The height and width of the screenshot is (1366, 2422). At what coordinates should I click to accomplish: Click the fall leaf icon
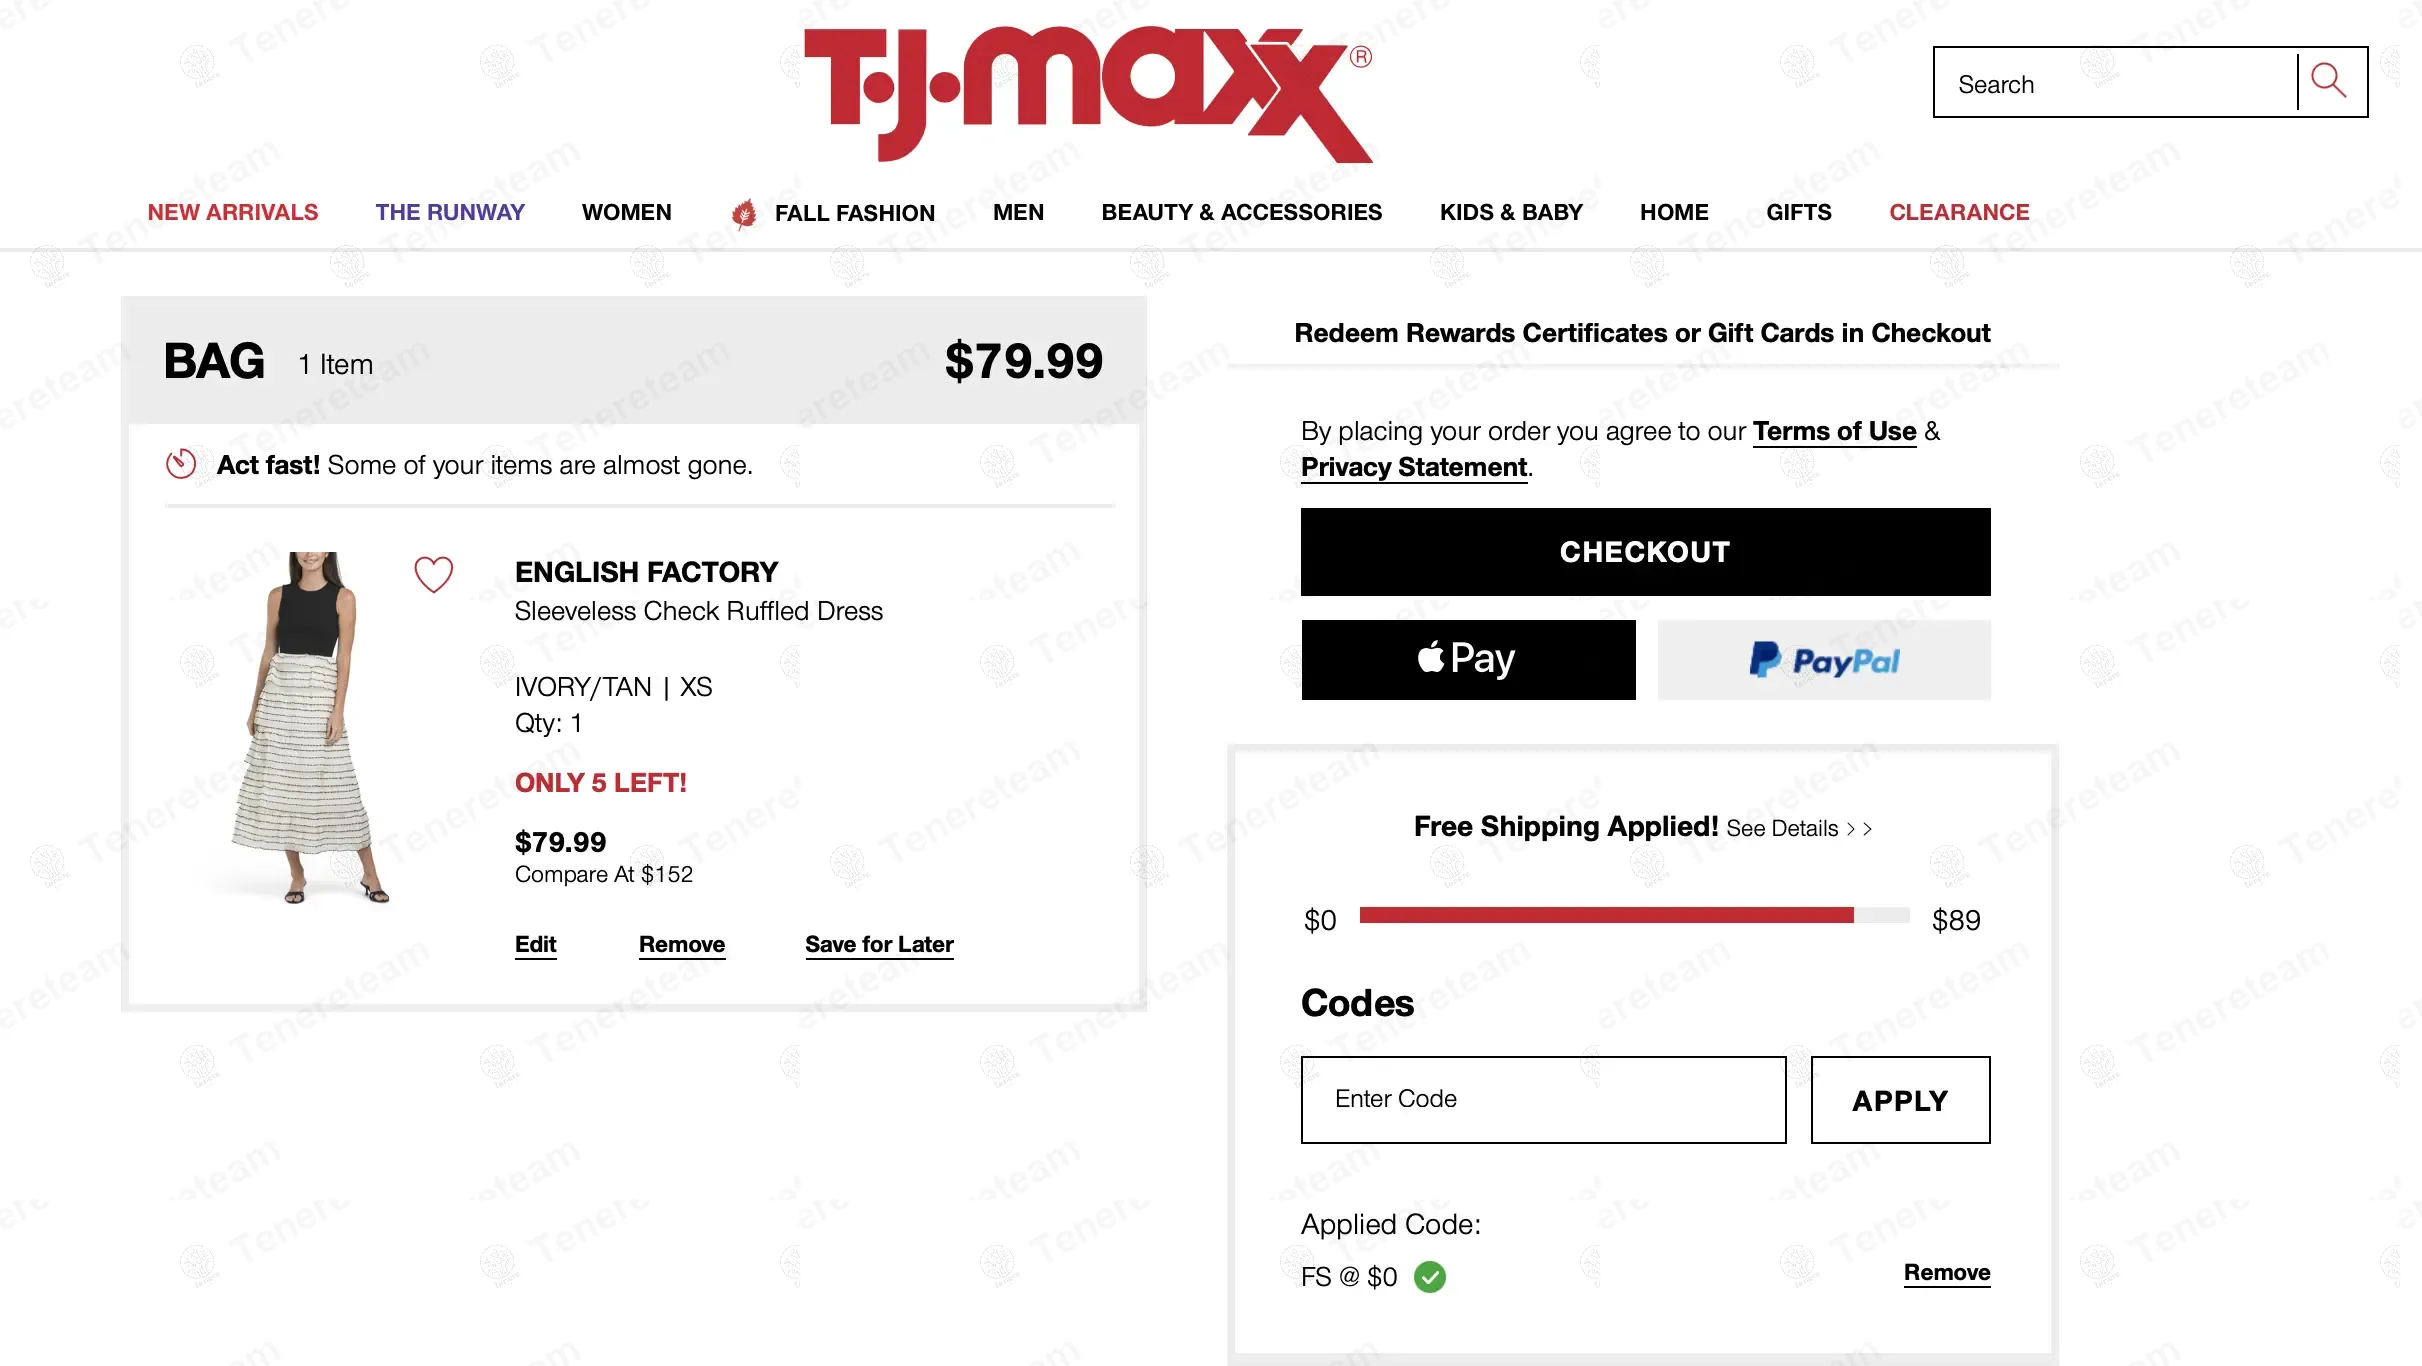pos(744,213)
